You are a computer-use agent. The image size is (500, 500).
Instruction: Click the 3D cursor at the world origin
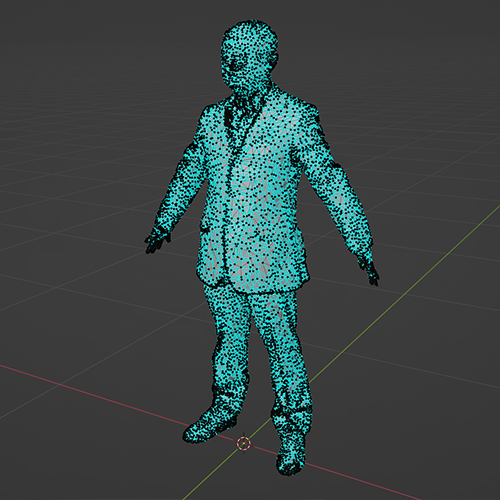point(244,443)
